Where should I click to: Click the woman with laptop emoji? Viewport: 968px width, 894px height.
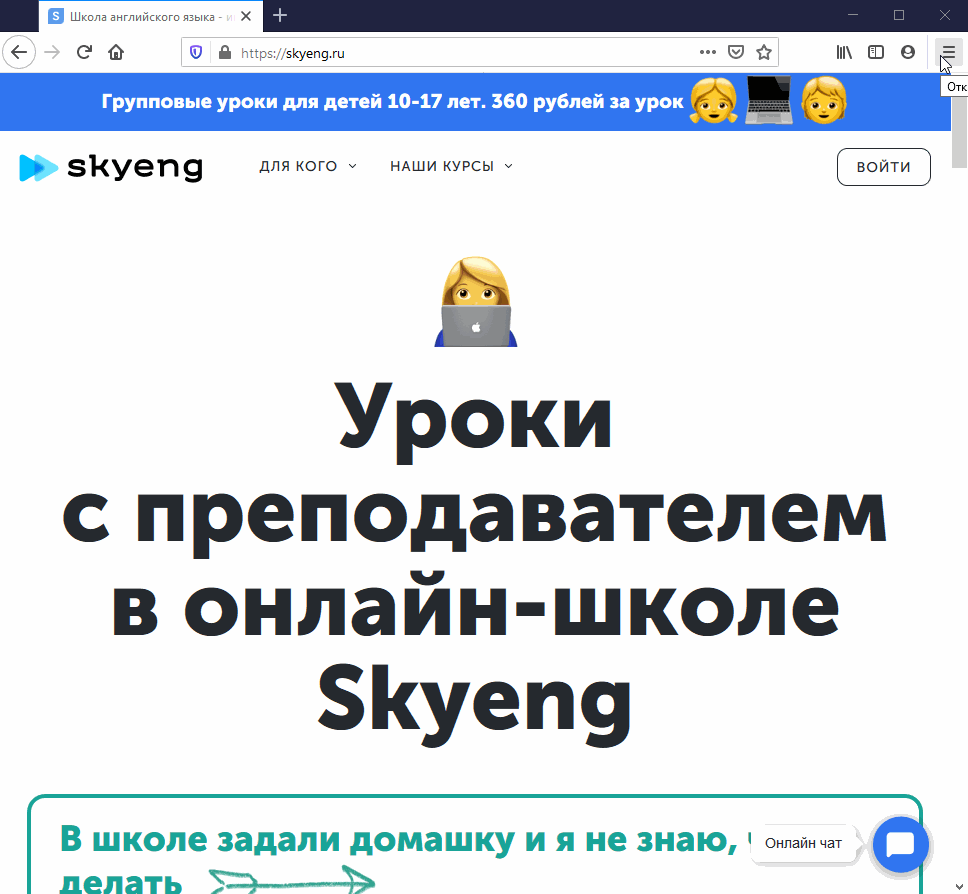[475, 301]
